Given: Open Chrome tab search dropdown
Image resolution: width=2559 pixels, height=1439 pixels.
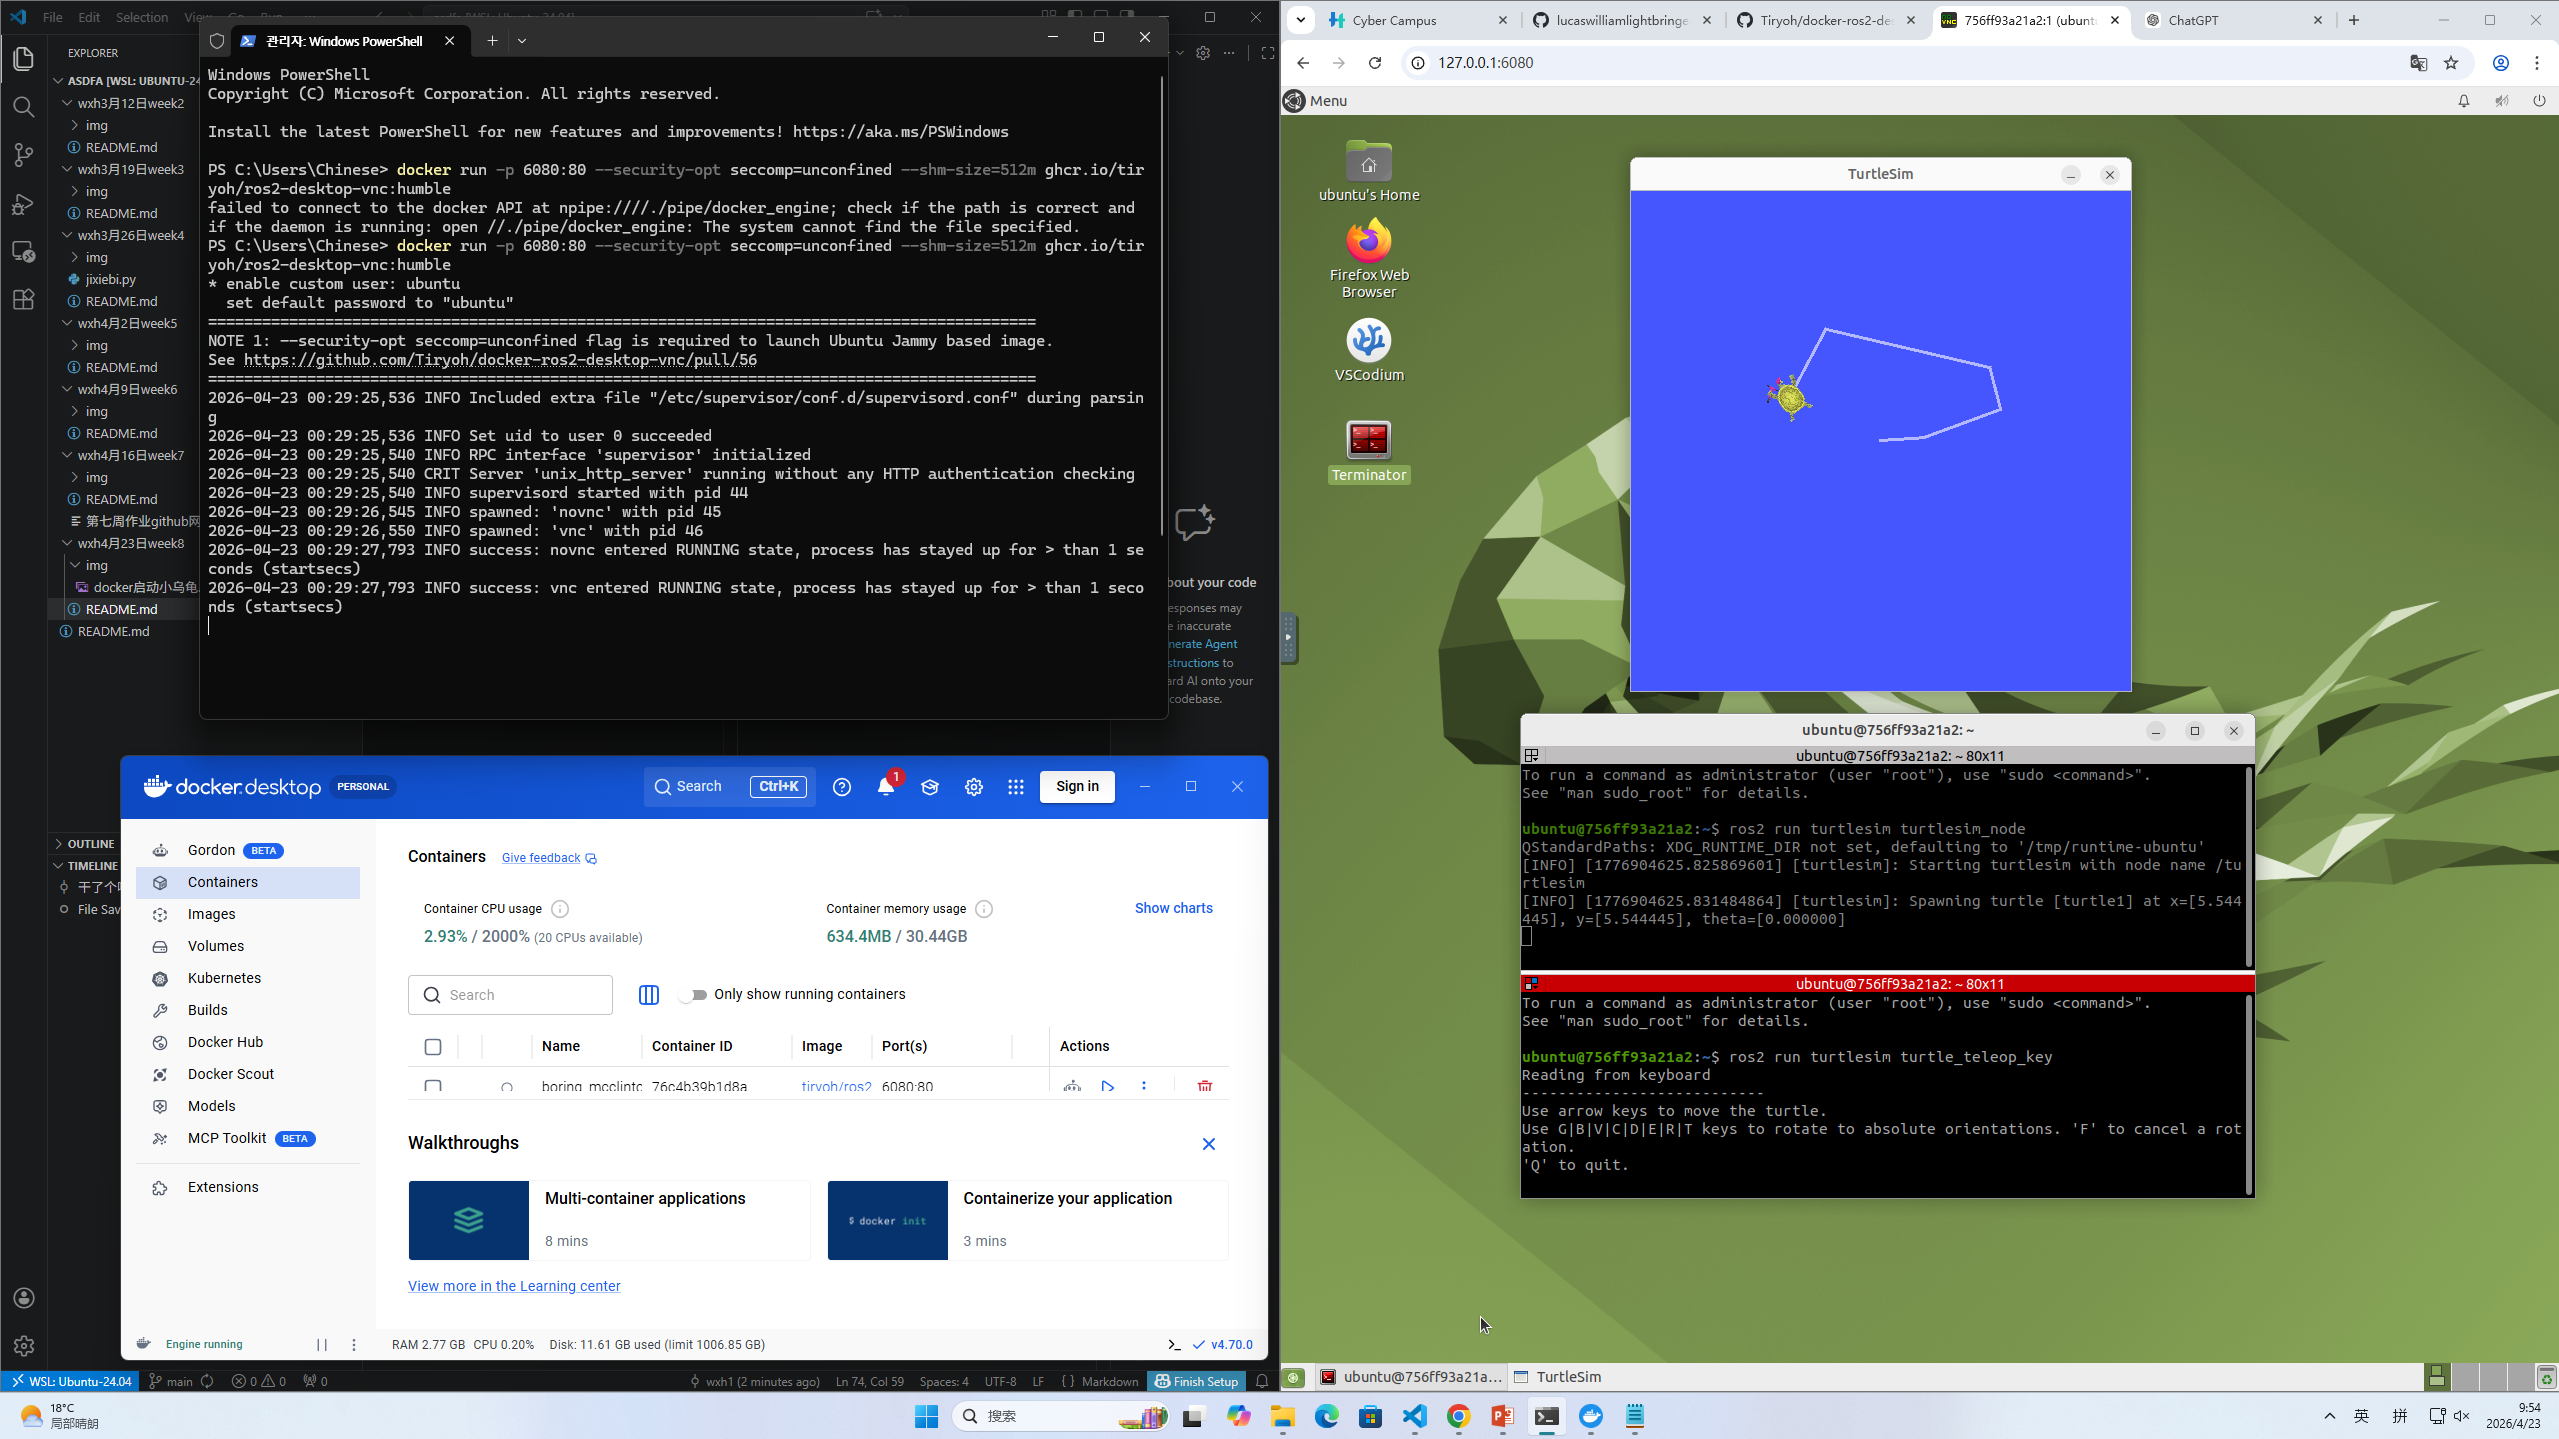Looking at the screenshot, I should tap(1301, 20).
